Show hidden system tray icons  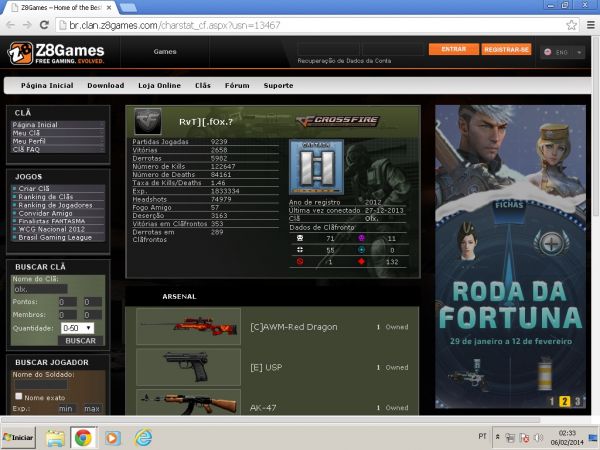click(x=497, y=437)
